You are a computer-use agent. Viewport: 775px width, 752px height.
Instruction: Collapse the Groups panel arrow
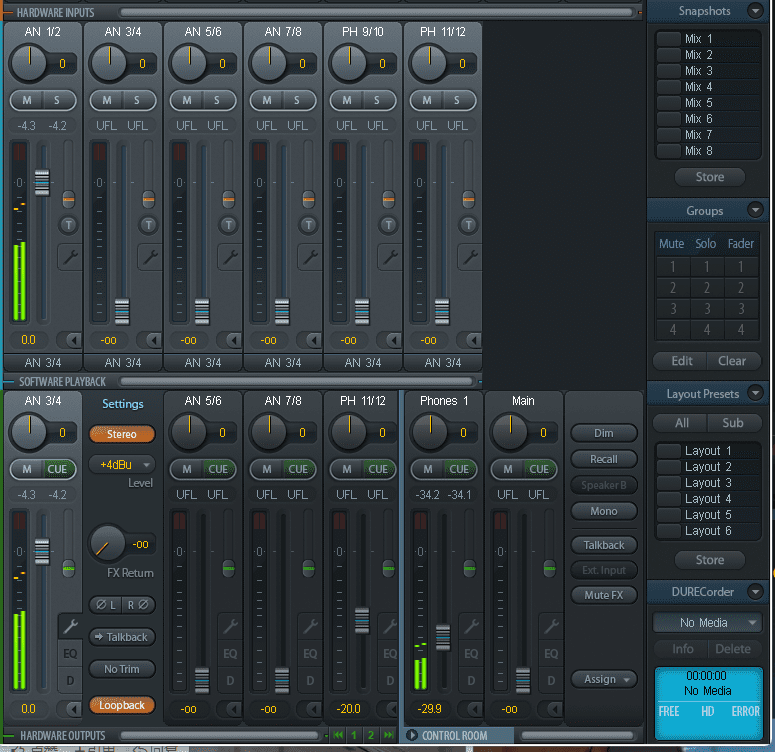[x=755, y=210]
